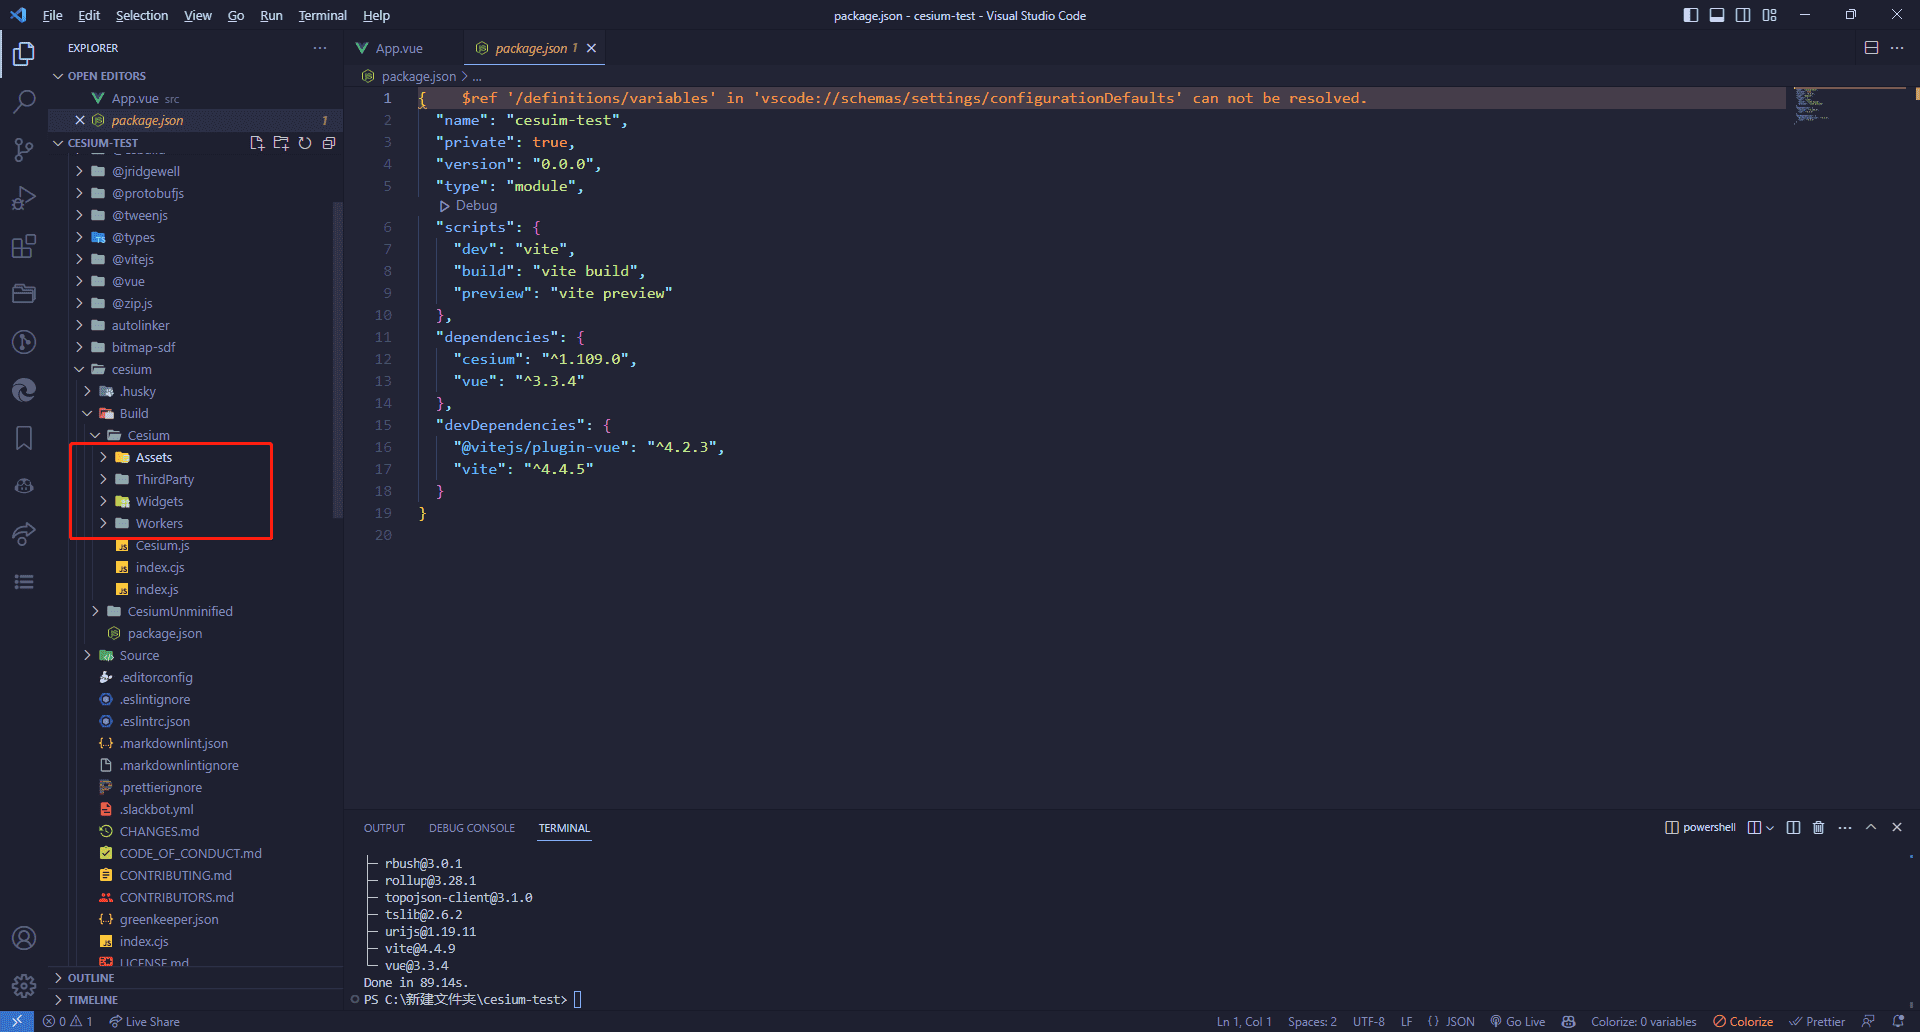Split the terminal panel
The image size is (1920, 1032).
pyautogui.click(x=1793, y=827)
